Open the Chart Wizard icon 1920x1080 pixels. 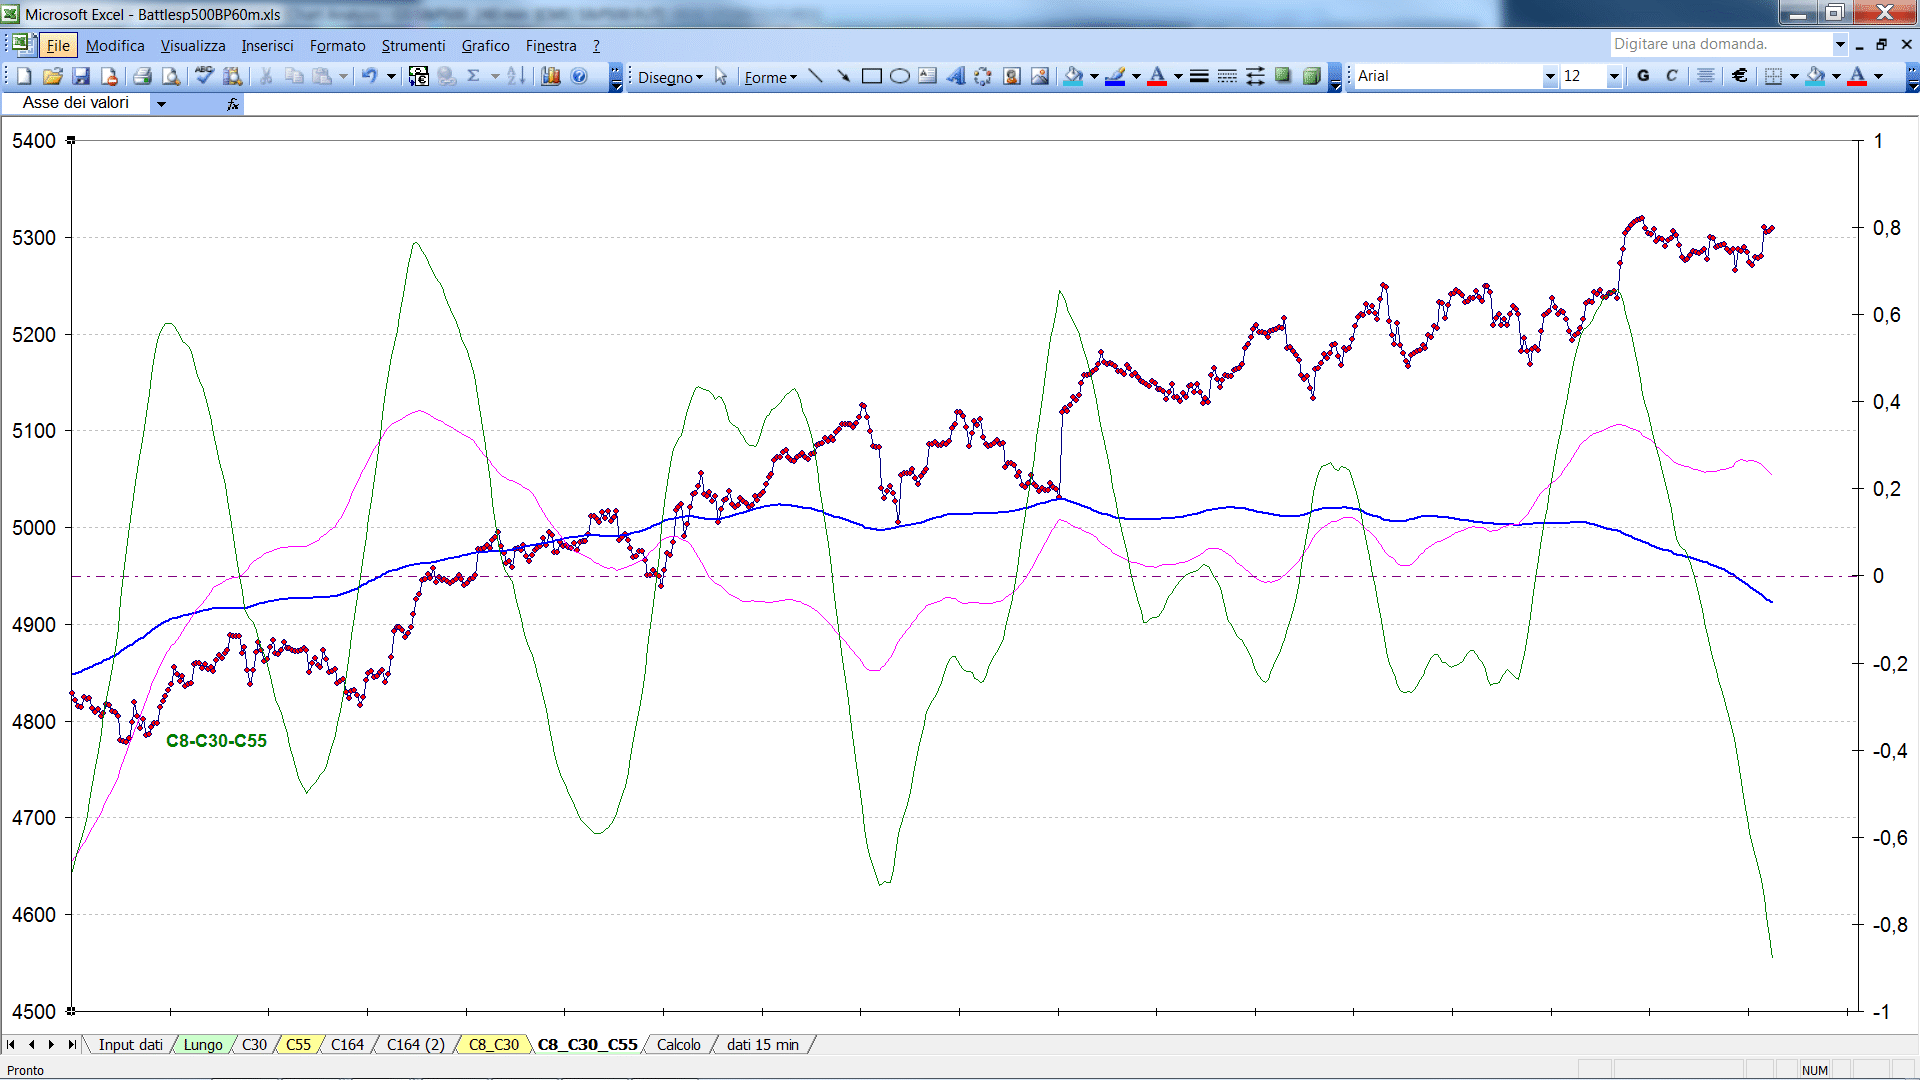[551, 76]
